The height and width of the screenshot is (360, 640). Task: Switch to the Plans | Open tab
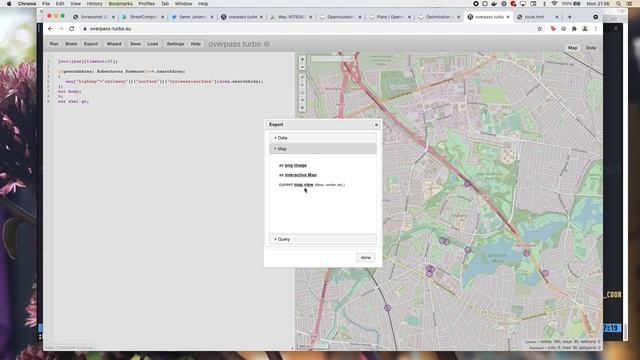389,17
